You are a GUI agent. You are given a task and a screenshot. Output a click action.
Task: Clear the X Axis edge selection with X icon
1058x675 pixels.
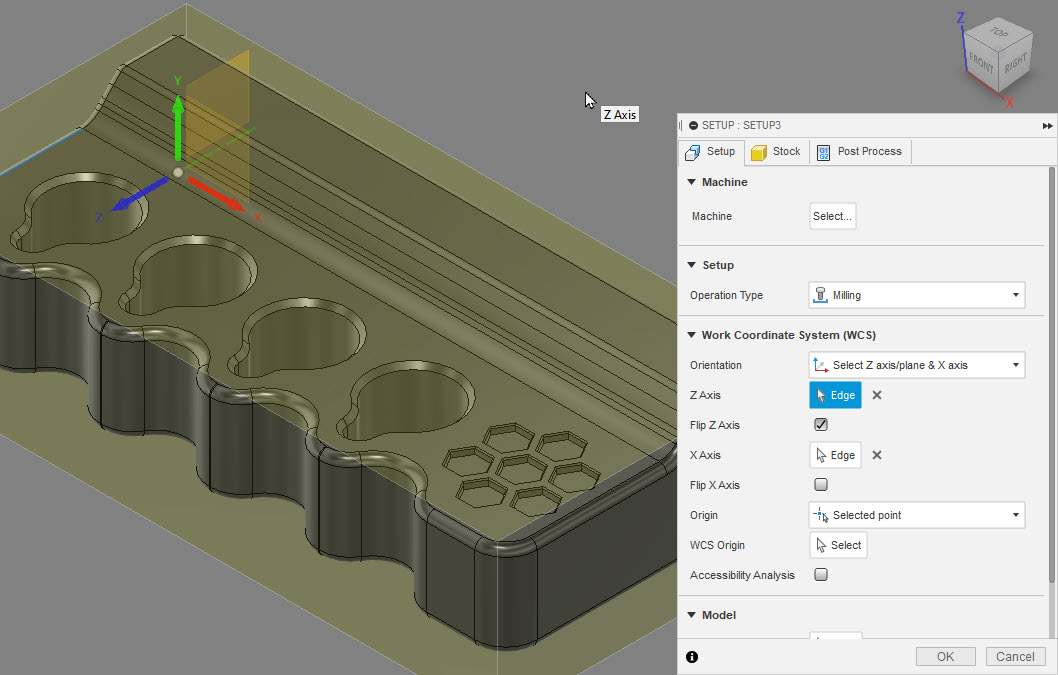876,455
